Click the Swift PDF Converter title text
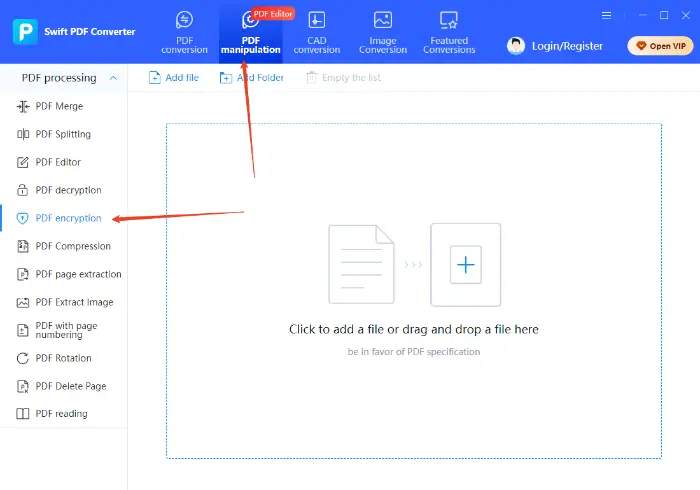 pyautogui.click(x=90, y=32)
